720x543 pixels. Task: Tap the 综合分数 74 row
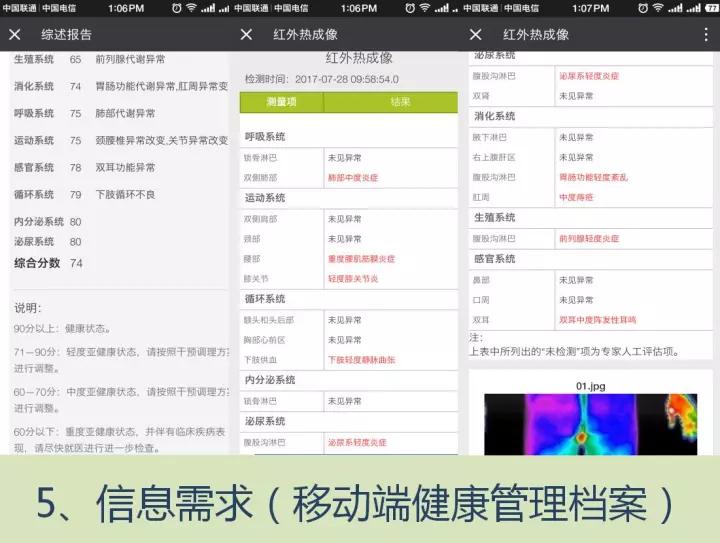click(48, 263)
